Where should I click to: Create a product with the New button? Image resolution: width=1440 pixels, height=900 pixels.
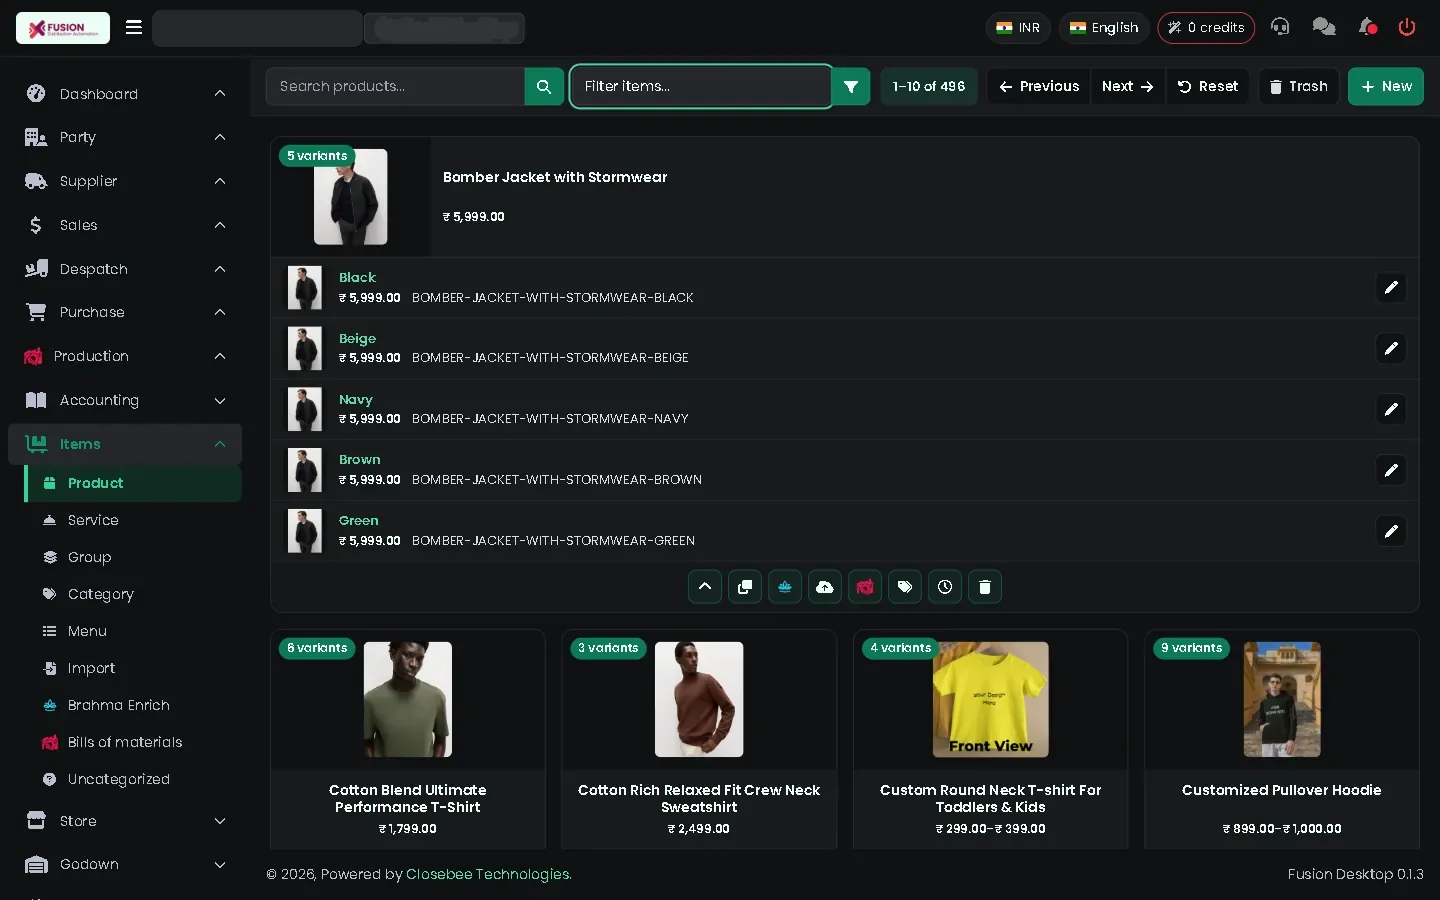tap(1386, 87)
